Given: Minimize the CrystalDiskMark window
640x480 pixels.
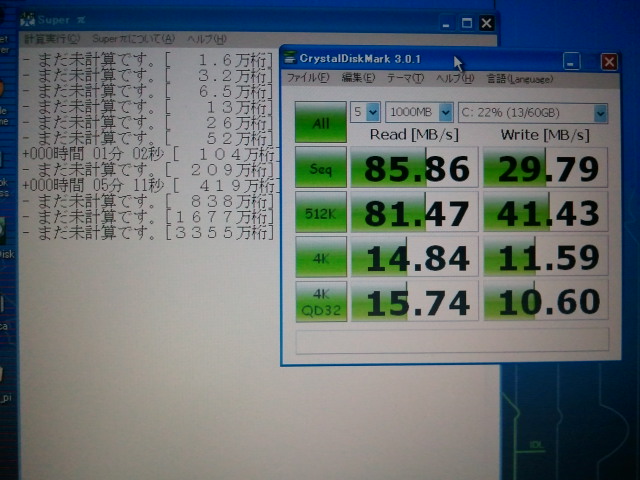Looking at the screenshot, I should [571, 62].
